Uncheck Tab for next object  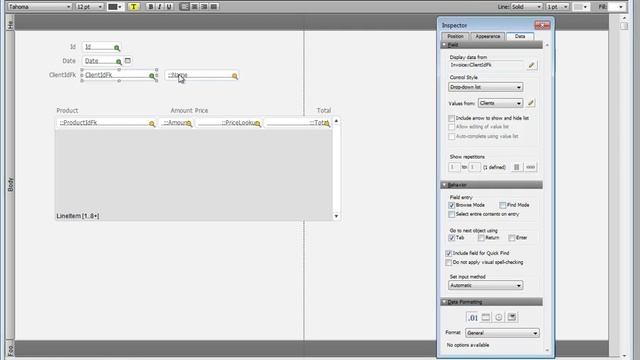pyautogui.click(x=451, y=238)
